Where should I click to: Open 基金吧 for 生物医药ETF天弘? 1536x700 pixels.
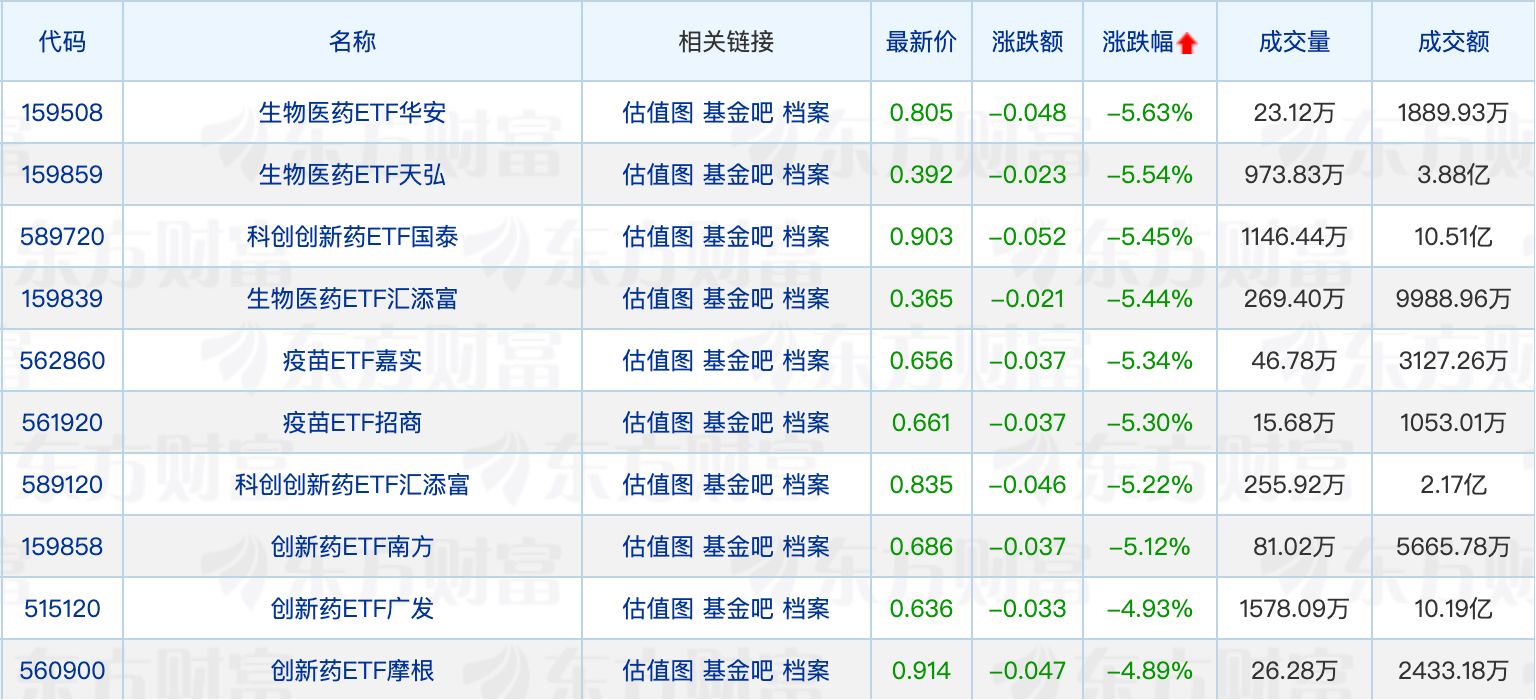[x=738, y=175]
